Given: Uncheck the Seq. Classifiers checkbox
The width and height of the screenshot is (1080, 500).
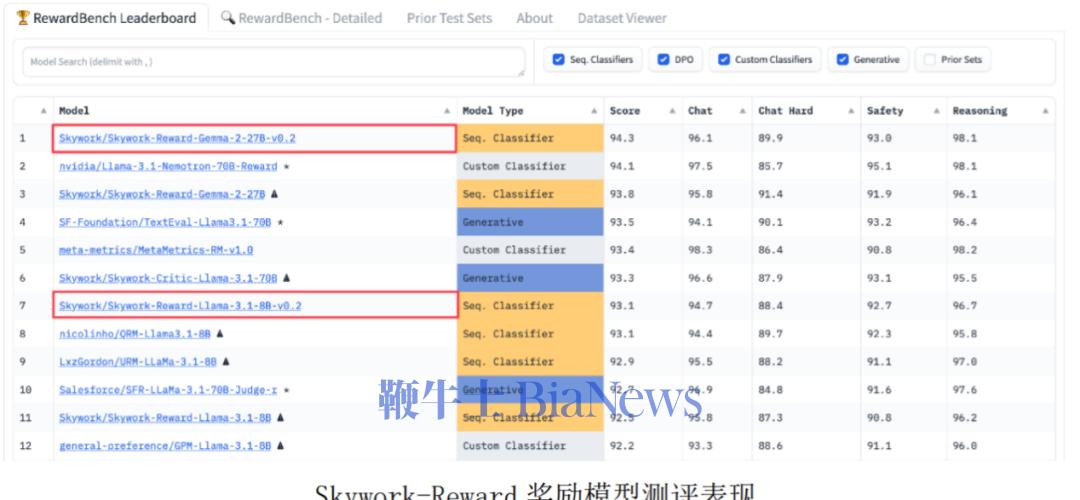Looking at the screenshot, I should 559,60.
